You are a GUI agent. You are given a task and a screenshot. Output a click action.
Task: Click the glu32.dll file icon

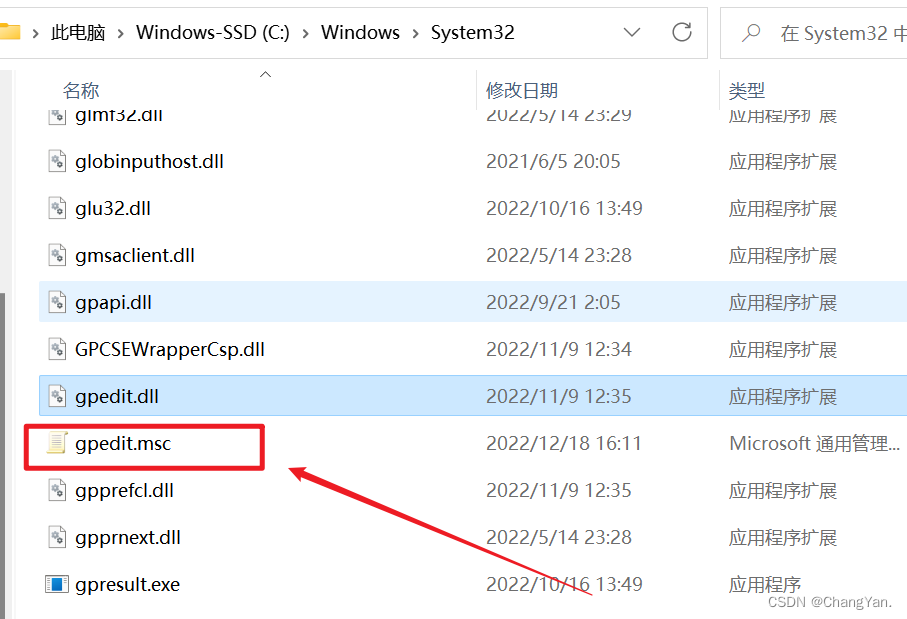pos(57,208)
